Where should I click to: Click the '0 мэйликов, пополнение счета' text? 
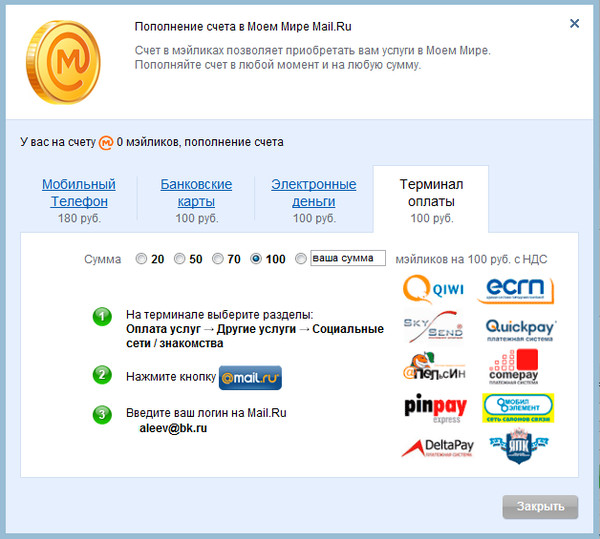tap(200, 142)
